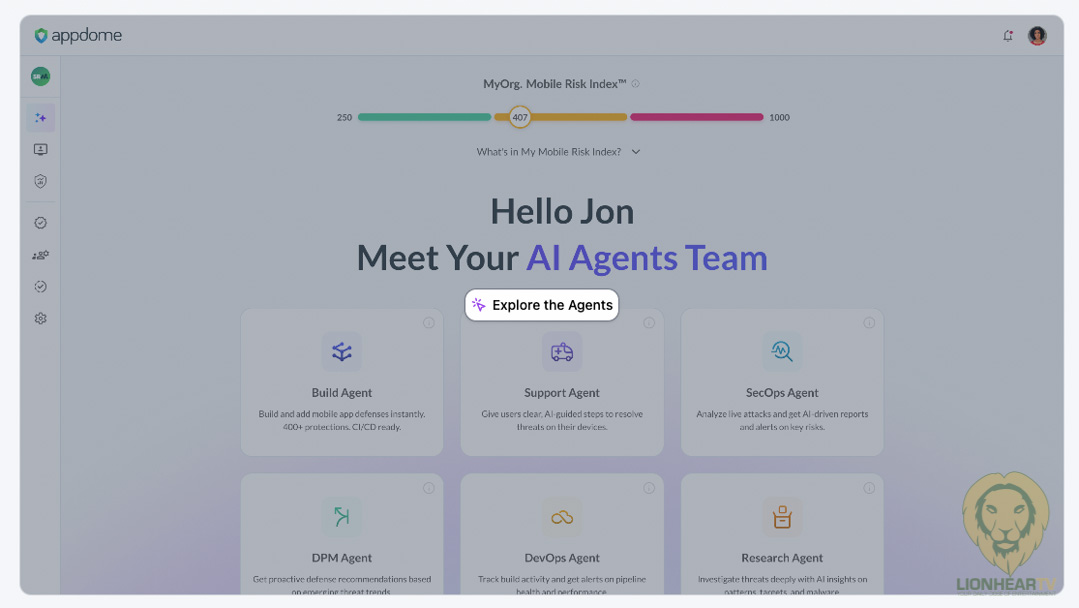Open the user profile avatar
Image resolution: width=1079 pixels, height=608 pixels.
point(1037,36)
